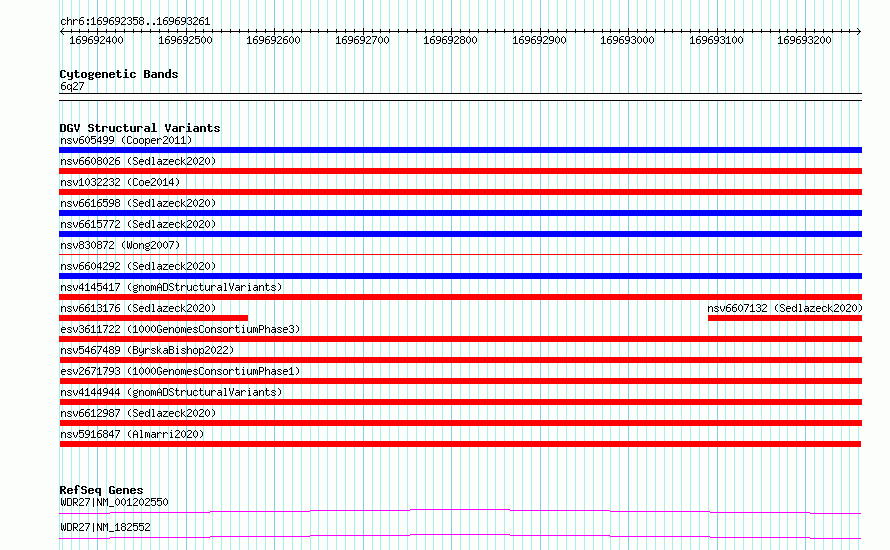
Task: Click the 6q27 cytogenetic band label
Action: (x=72, y=86)
